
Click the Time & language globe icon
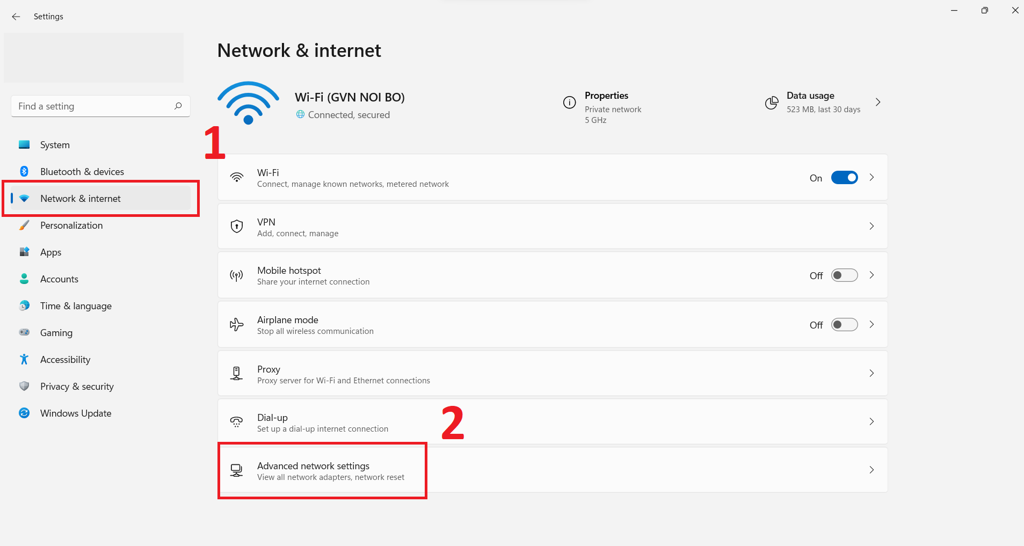click(24, 306)
